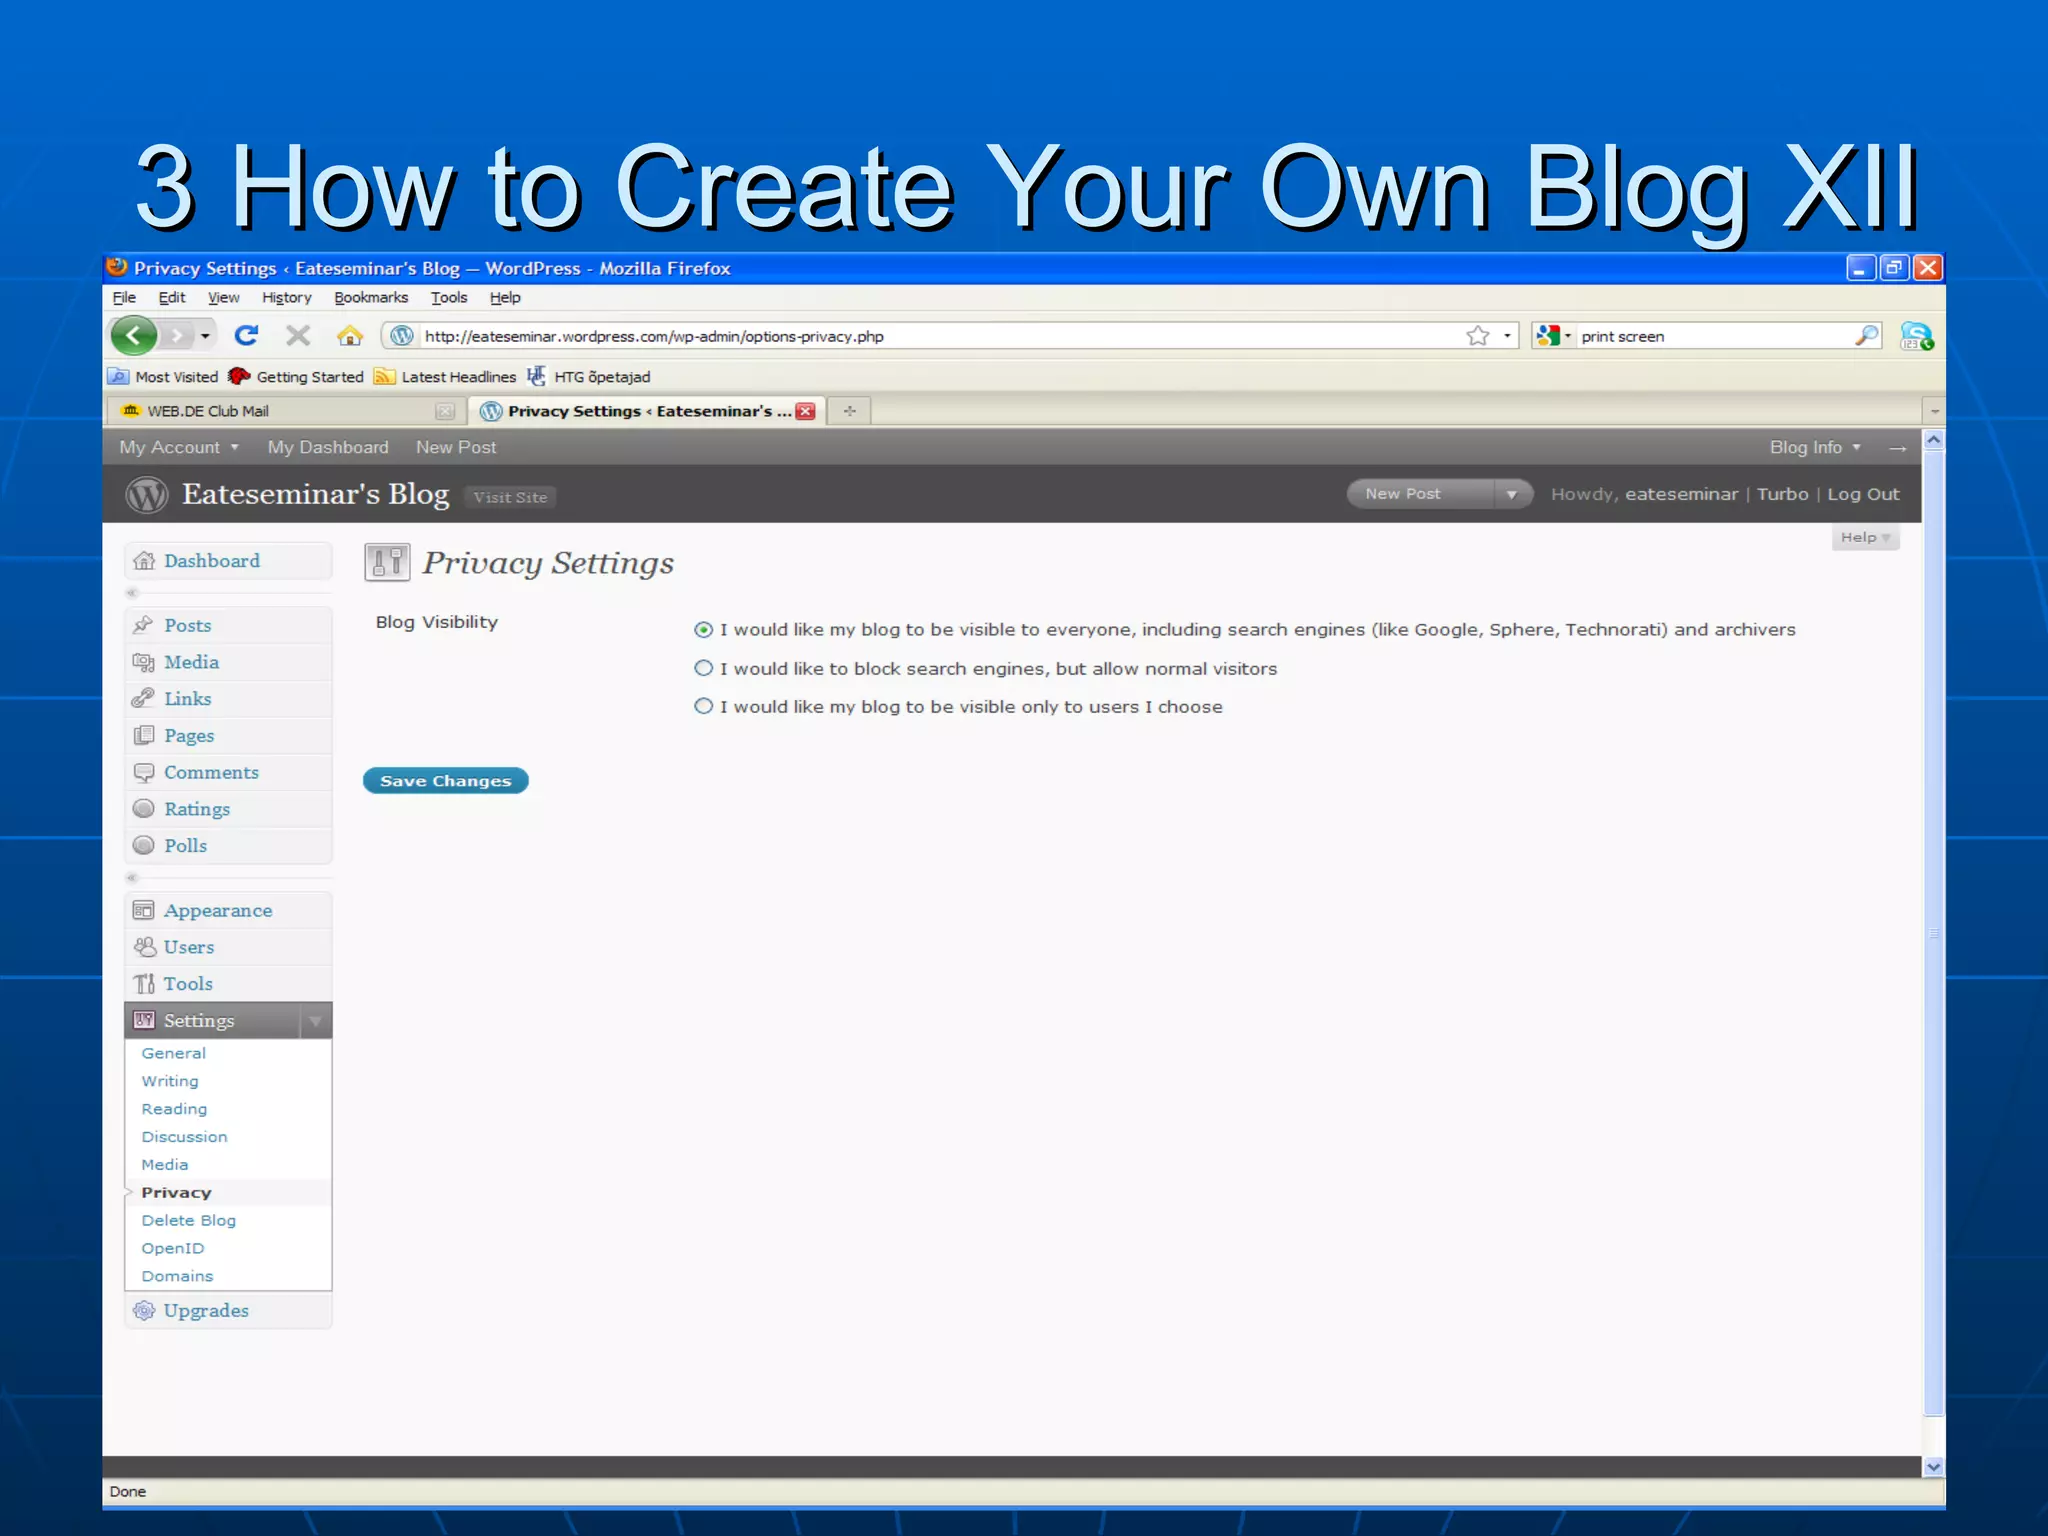Image resolution: width=2048 pixels, height=1536 pixels.
Task: Open the Bookmarks menu
Action: (371, 297)
